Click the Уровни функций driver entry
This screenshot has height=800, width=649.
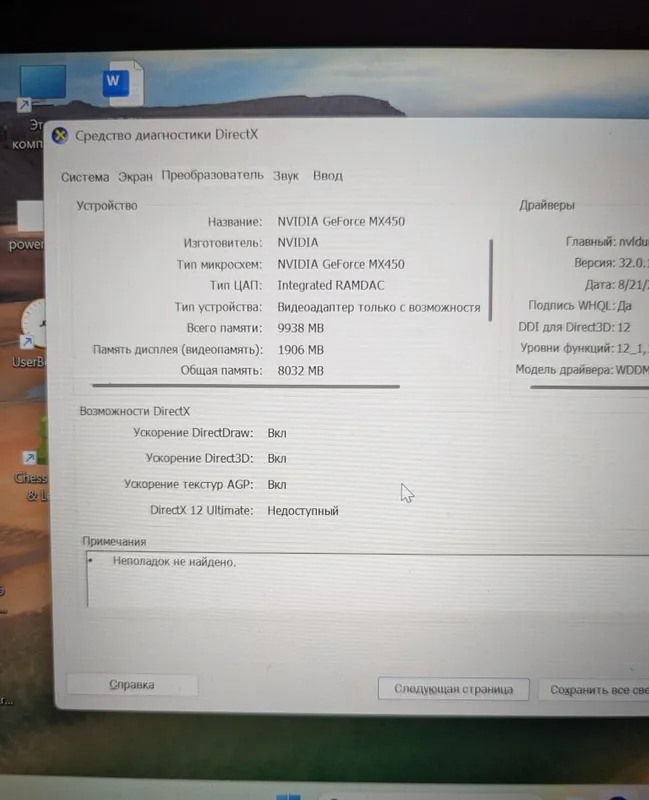(584, 348)
